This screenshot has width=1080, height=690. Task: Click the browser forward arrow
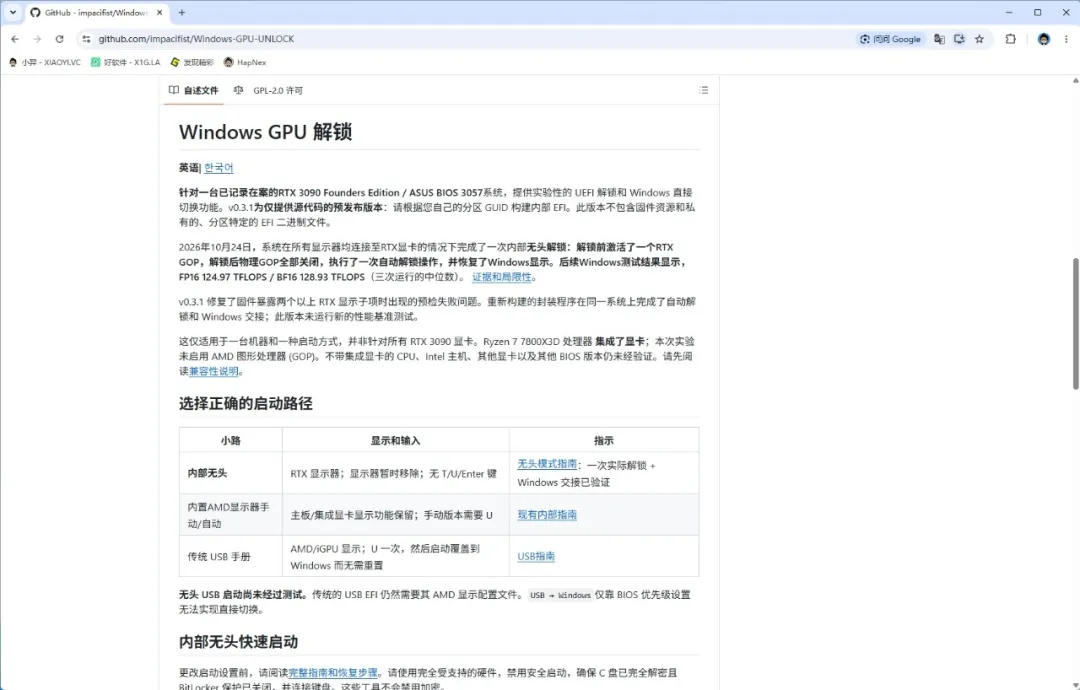click(x=37, y=39)
